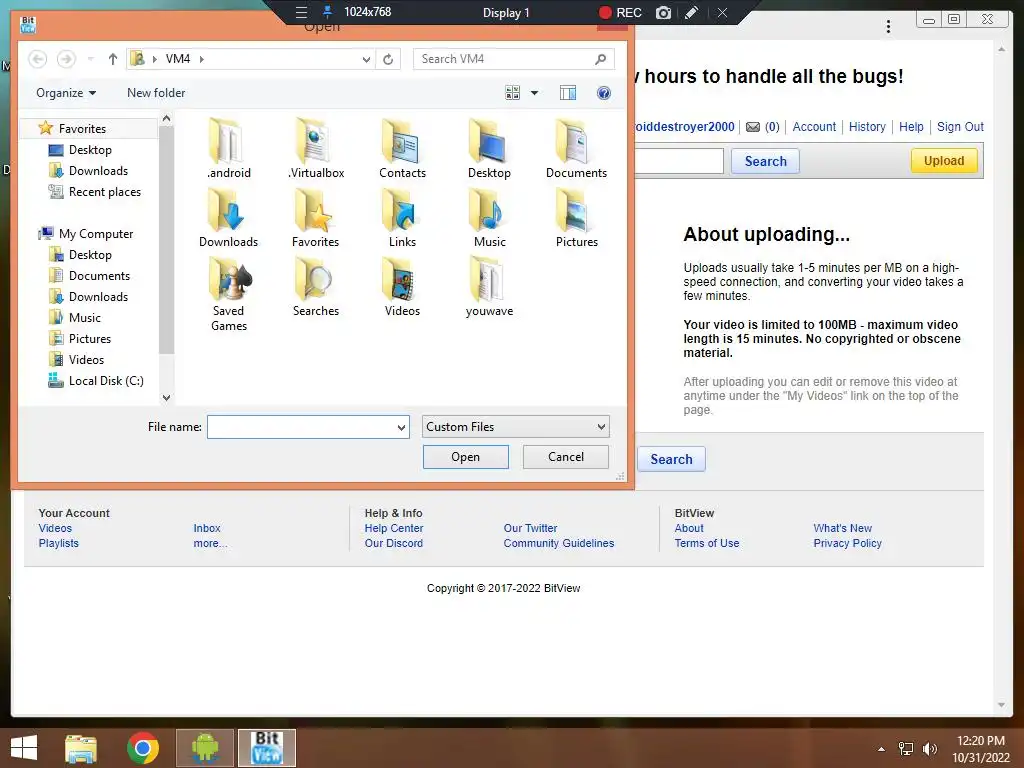
Task: Open Chrome from the taskbar
Action: 143,748
